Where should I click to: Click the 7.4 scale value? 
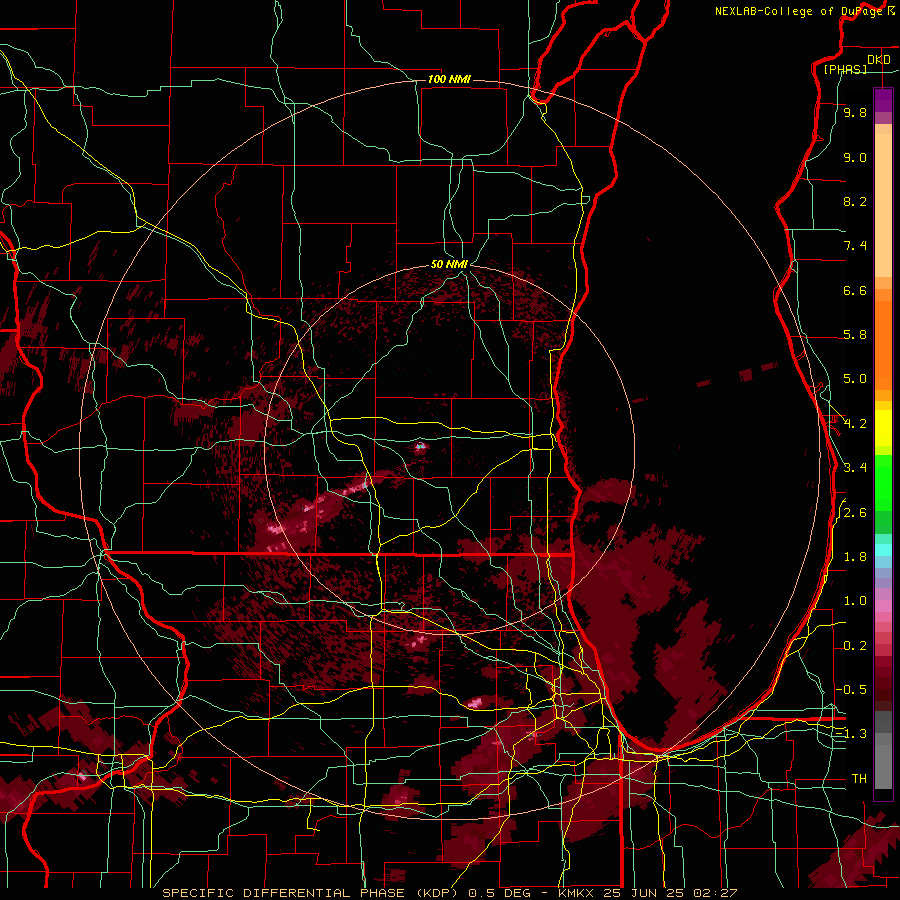(x=855, y=246)
